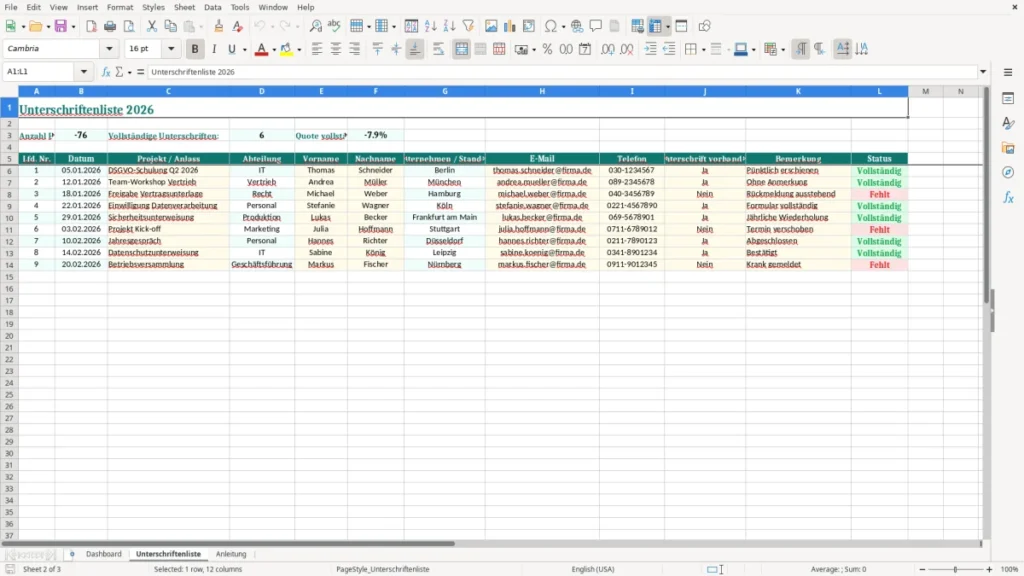Image resolution: width=1024 pixels, height=576 pixels.
Task: Click zoom in plus button
Action: pos(989,569)
